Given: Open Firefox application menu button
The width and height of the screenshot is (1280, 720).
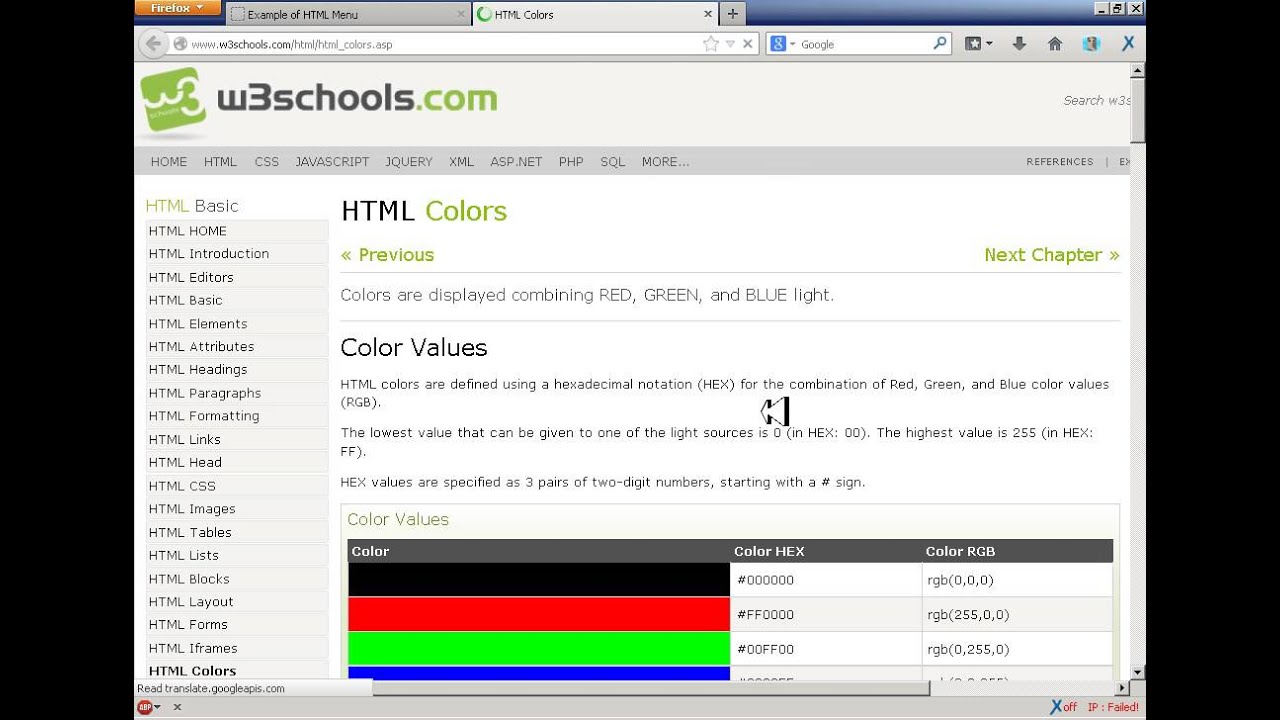Looking at the screenshot, I should (x=177, y=8).
